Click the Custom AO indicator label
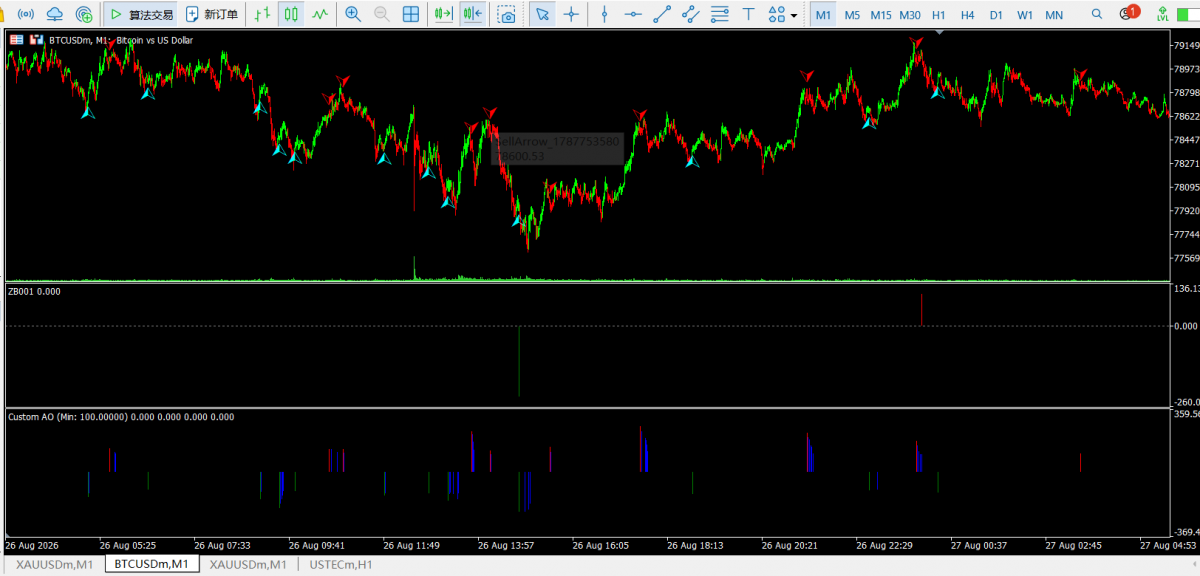1200x576 pixels. coord(121,416)
